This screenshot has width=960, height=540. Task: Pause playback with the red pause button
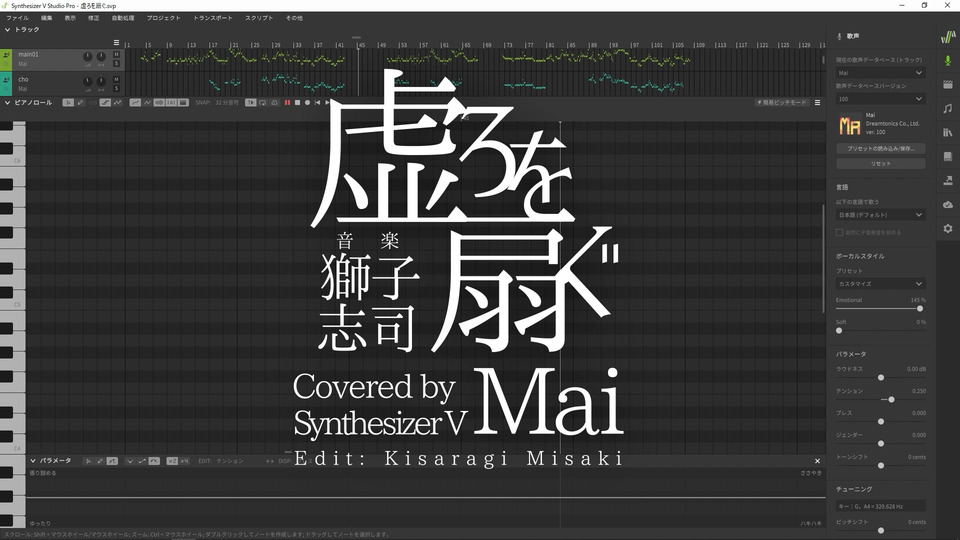coord(287,103)
